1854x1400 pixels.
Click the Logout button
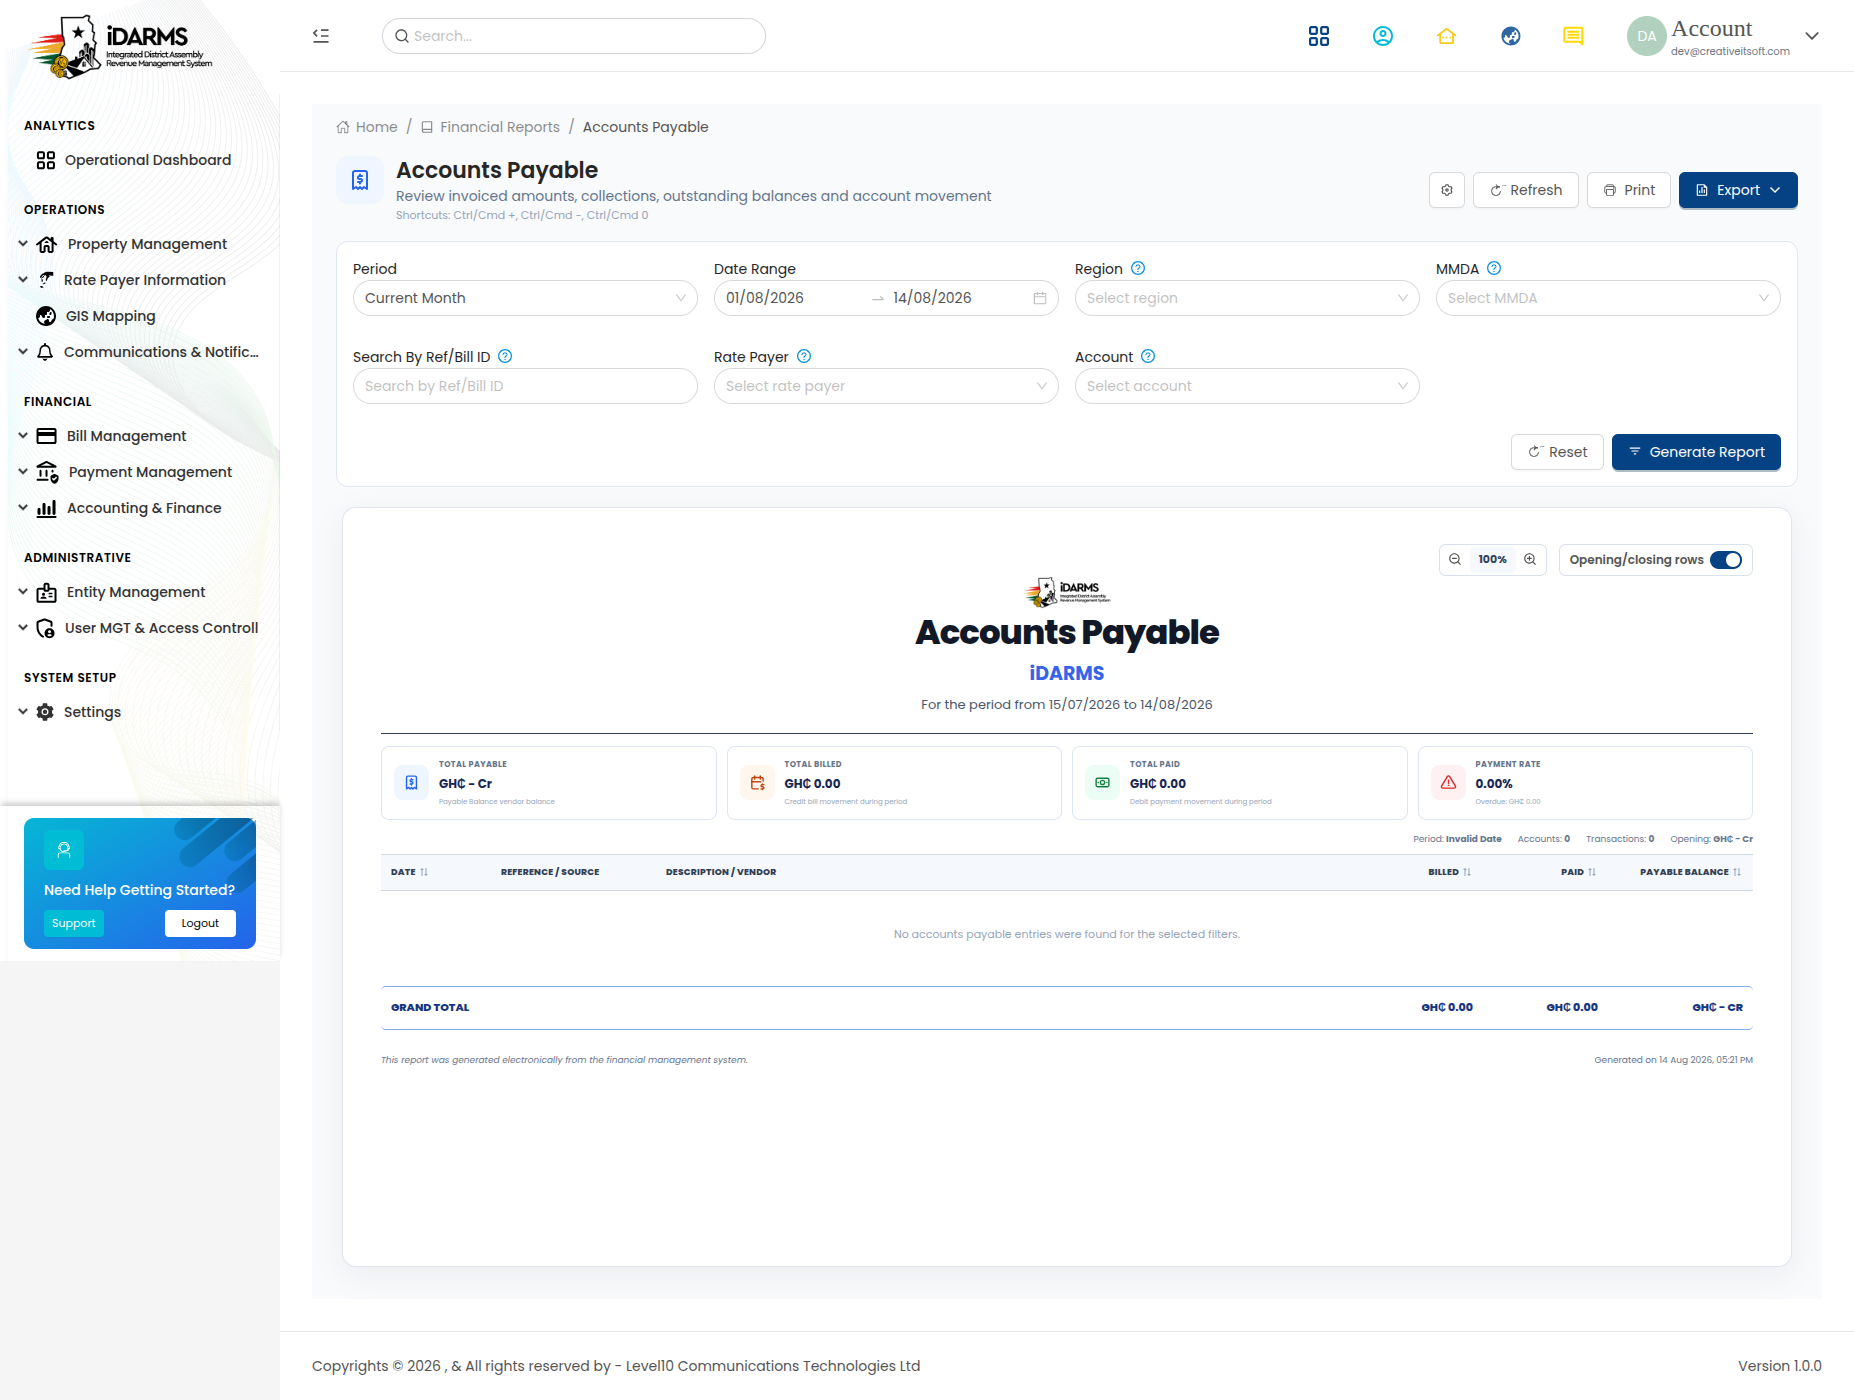pos(200,923)
